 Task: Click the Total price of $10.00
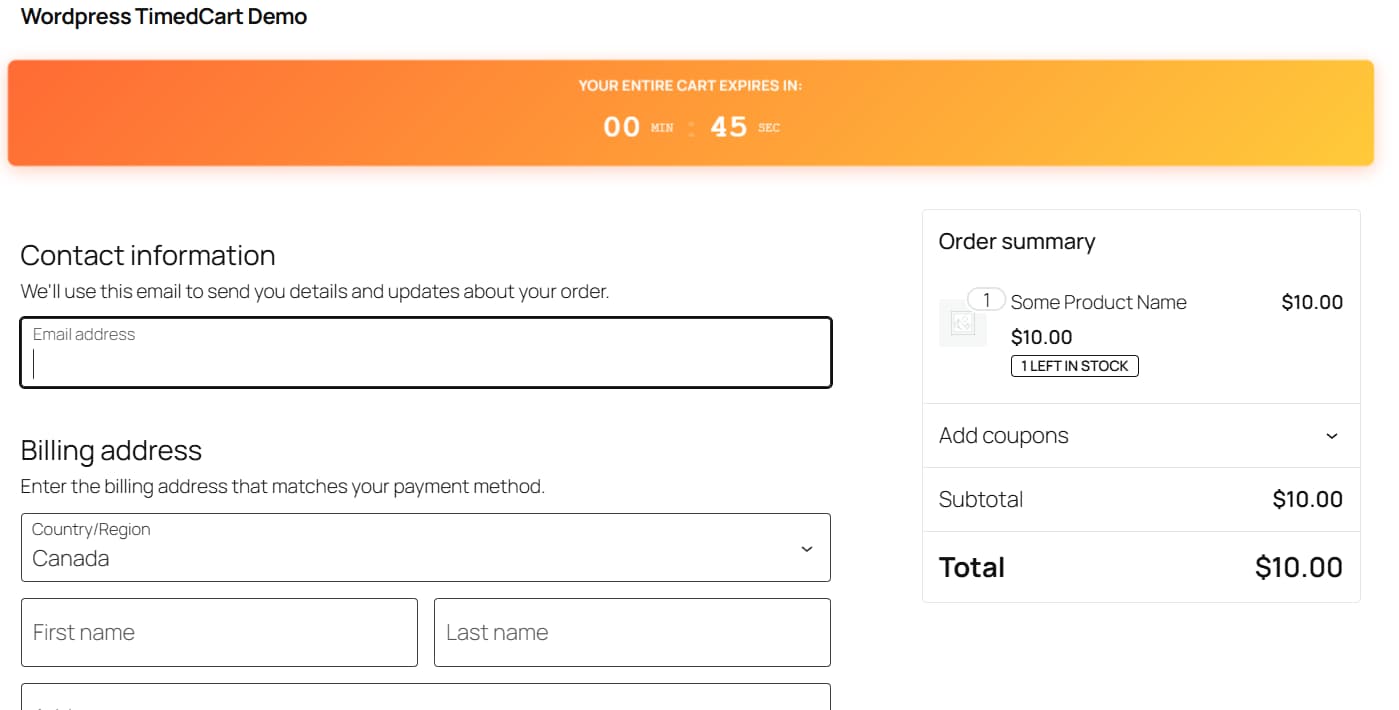pyautogui.click(x=1299, y=567)
